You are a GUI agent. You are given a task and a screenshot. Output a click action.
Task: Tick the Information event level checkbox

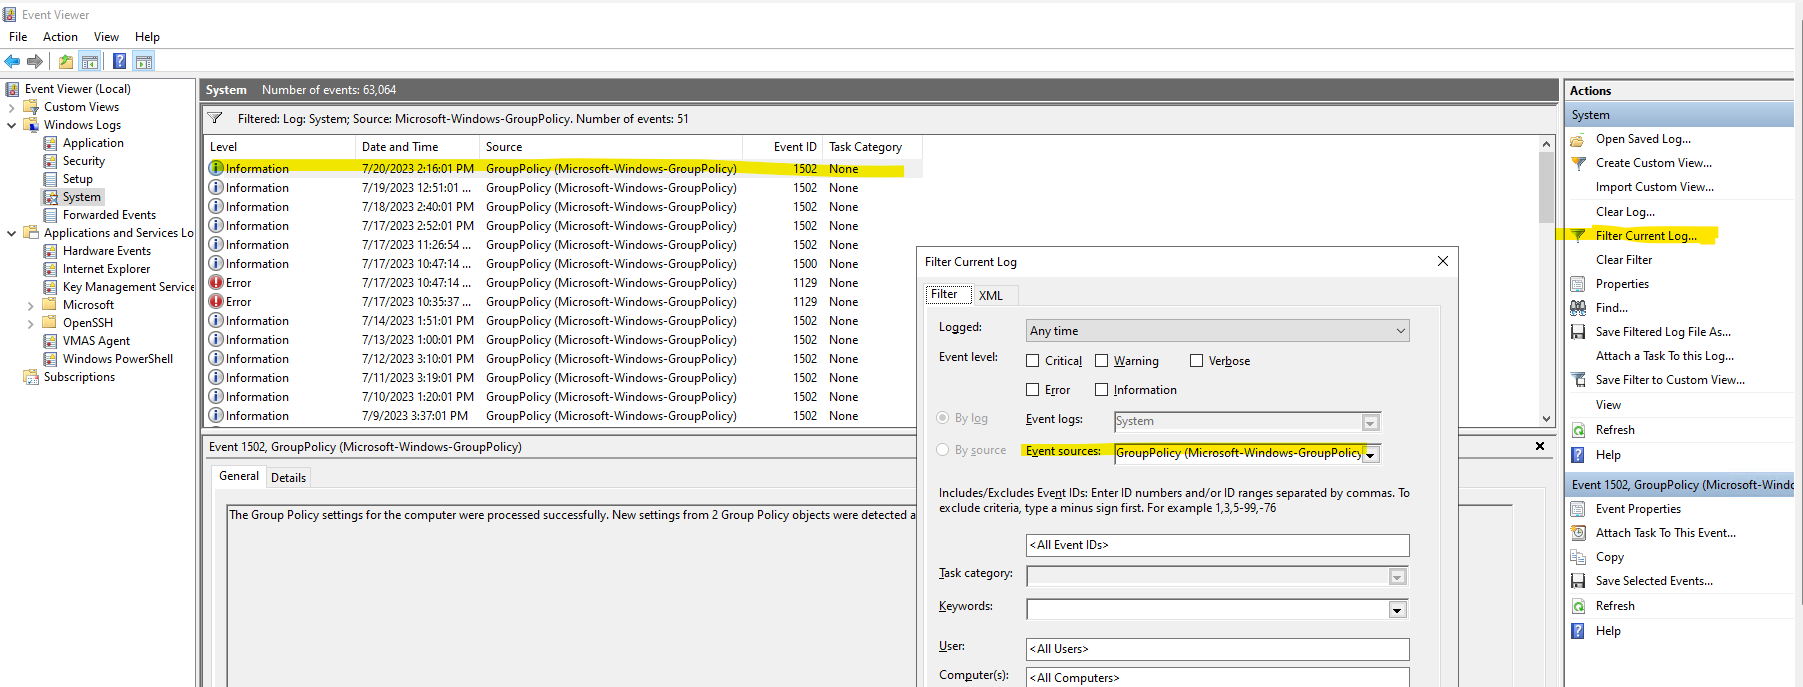coord(1102,390)
